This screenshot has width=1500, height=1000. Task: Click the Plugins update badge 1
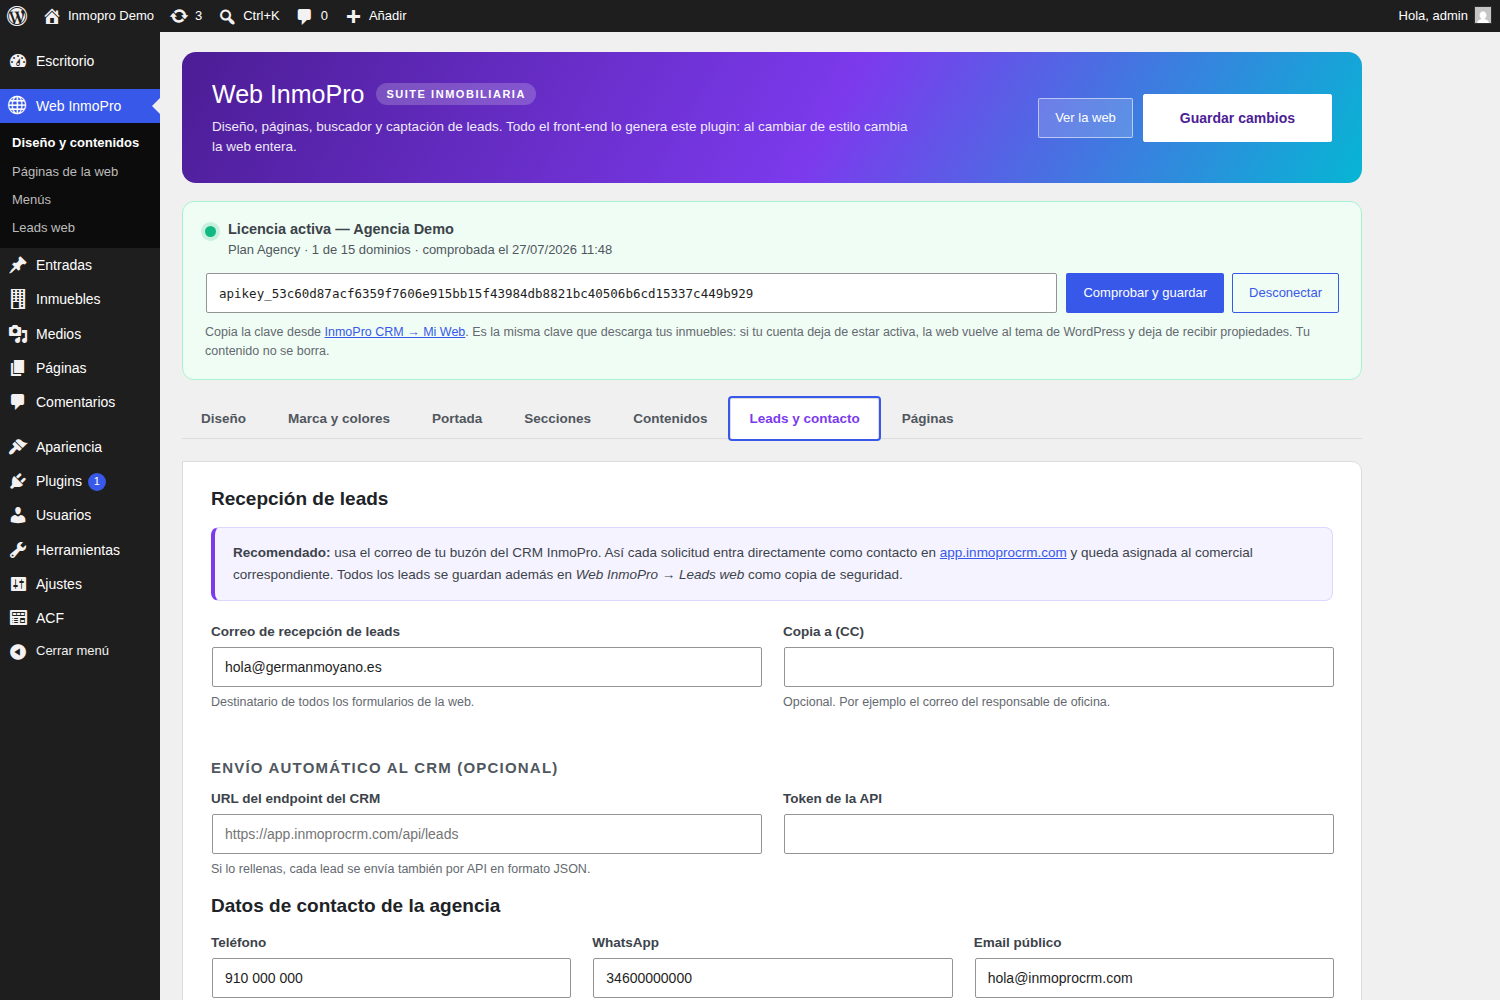[97, 482]
